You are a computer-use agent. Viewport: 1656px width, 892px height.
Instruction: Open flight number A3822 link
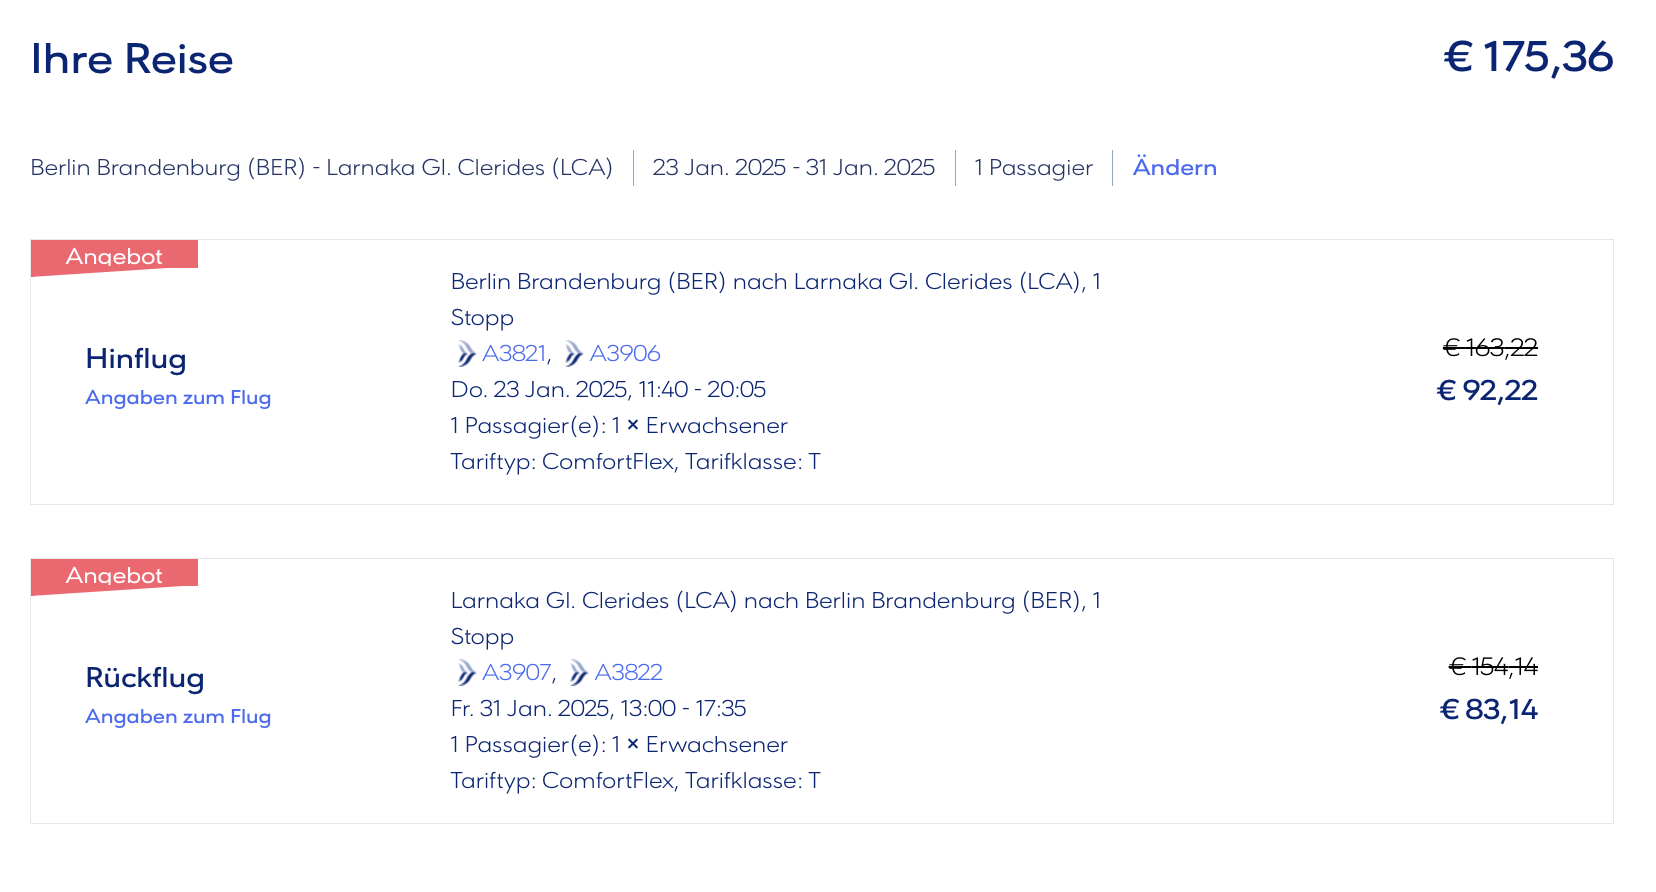(629, 673)
